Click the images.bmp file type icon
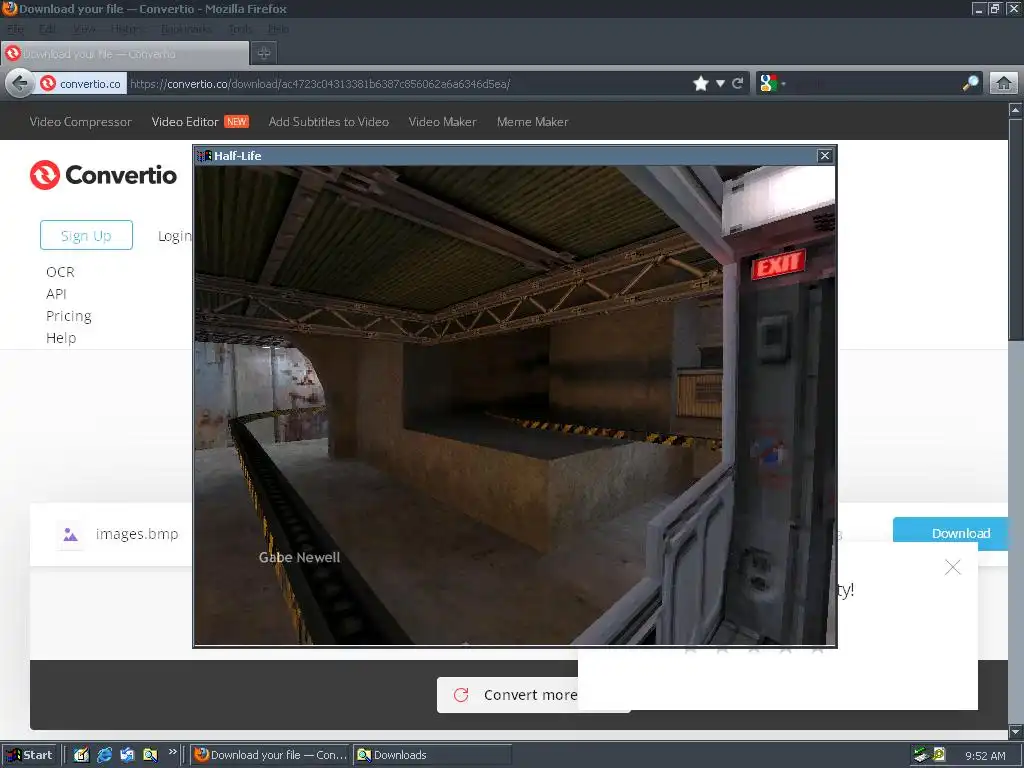 (71, 535)
